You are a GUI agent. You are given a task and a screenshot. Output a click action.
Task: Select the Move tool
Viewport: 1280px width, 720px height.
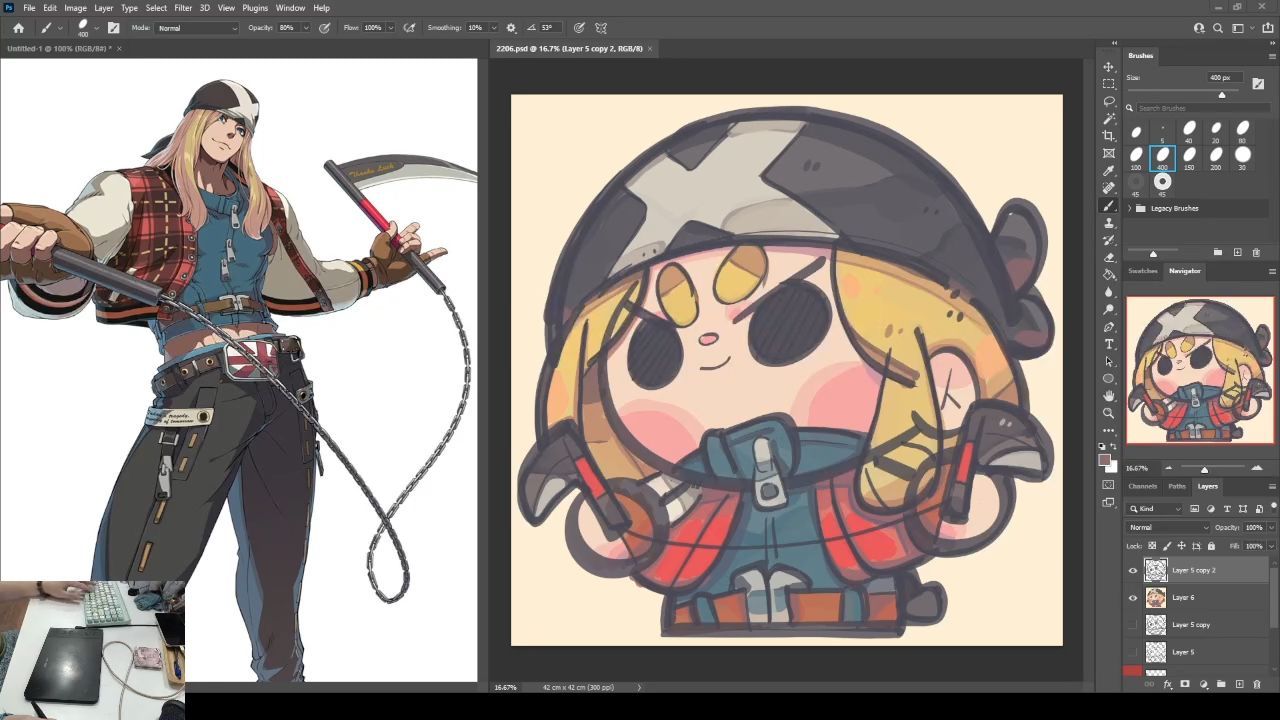pyautogui.click(x=1108, y=66)
